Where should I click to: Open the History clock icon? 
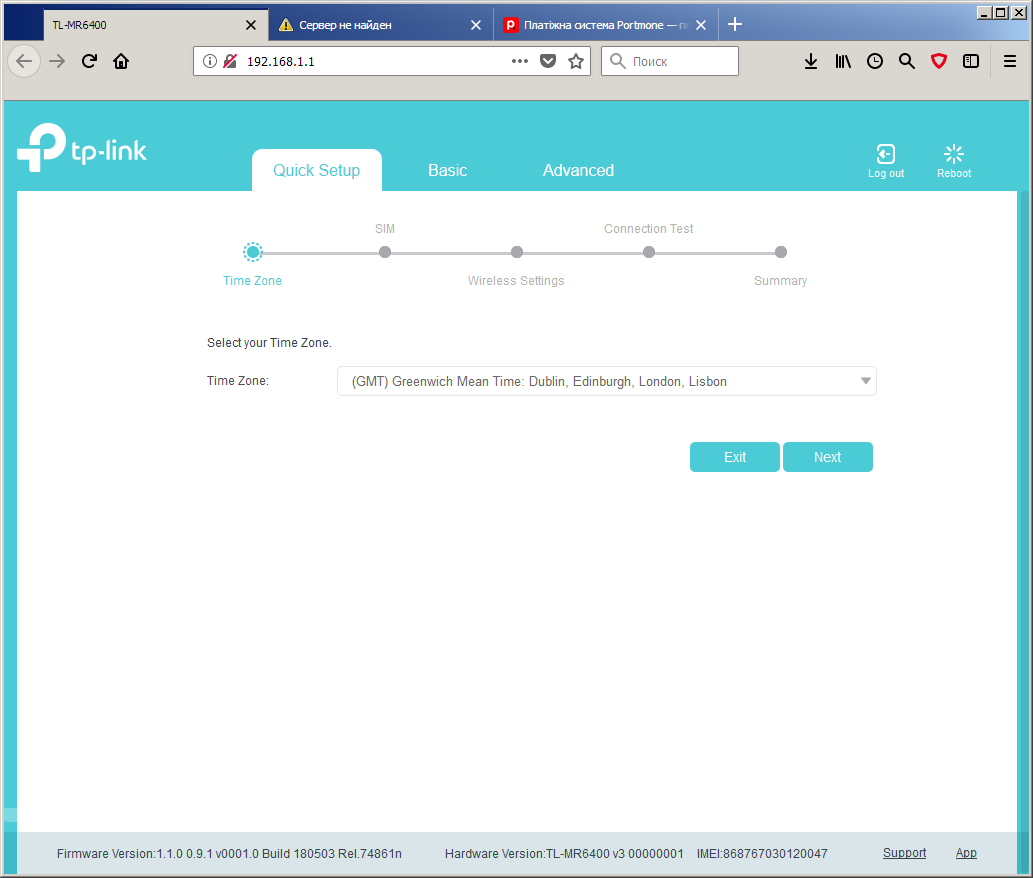pyautogui.click(x=875, y=61)
